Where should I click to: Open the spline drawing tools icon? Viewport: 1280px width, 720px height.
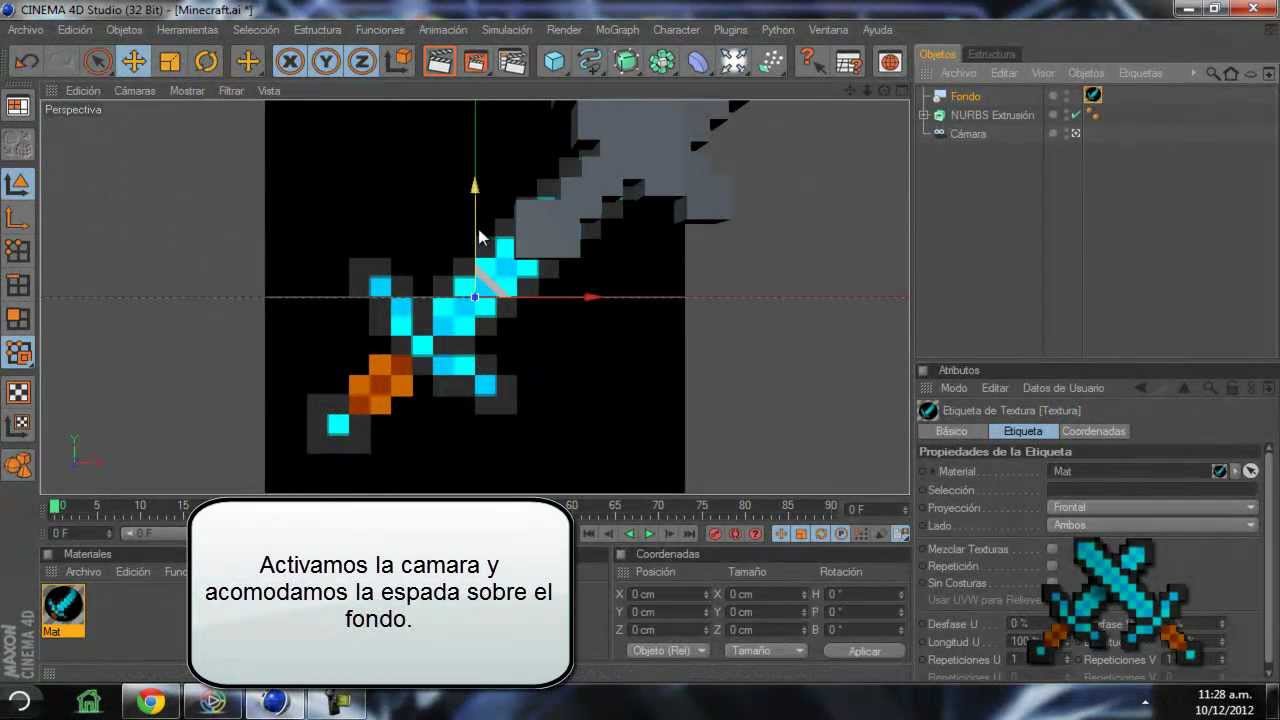(x=590, y=62)
